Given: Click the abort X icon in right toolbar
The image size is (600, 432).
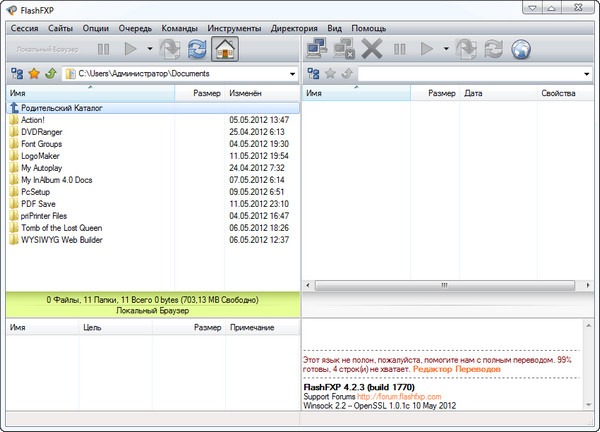Looking at the screenshot, I should [372, 48].
